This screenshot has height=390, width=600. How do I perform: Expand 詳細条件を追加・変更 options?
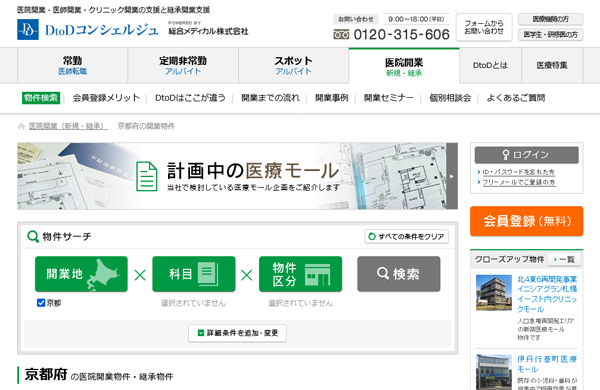click(237, 333)
